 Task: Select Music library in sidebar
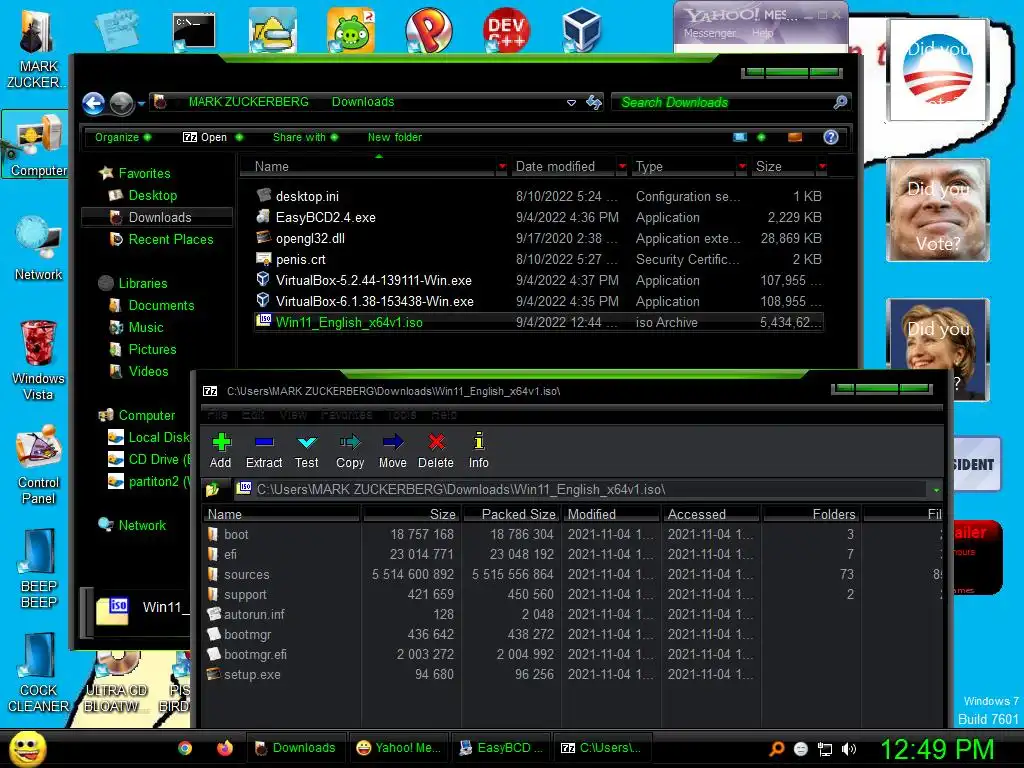click(146, 327)
